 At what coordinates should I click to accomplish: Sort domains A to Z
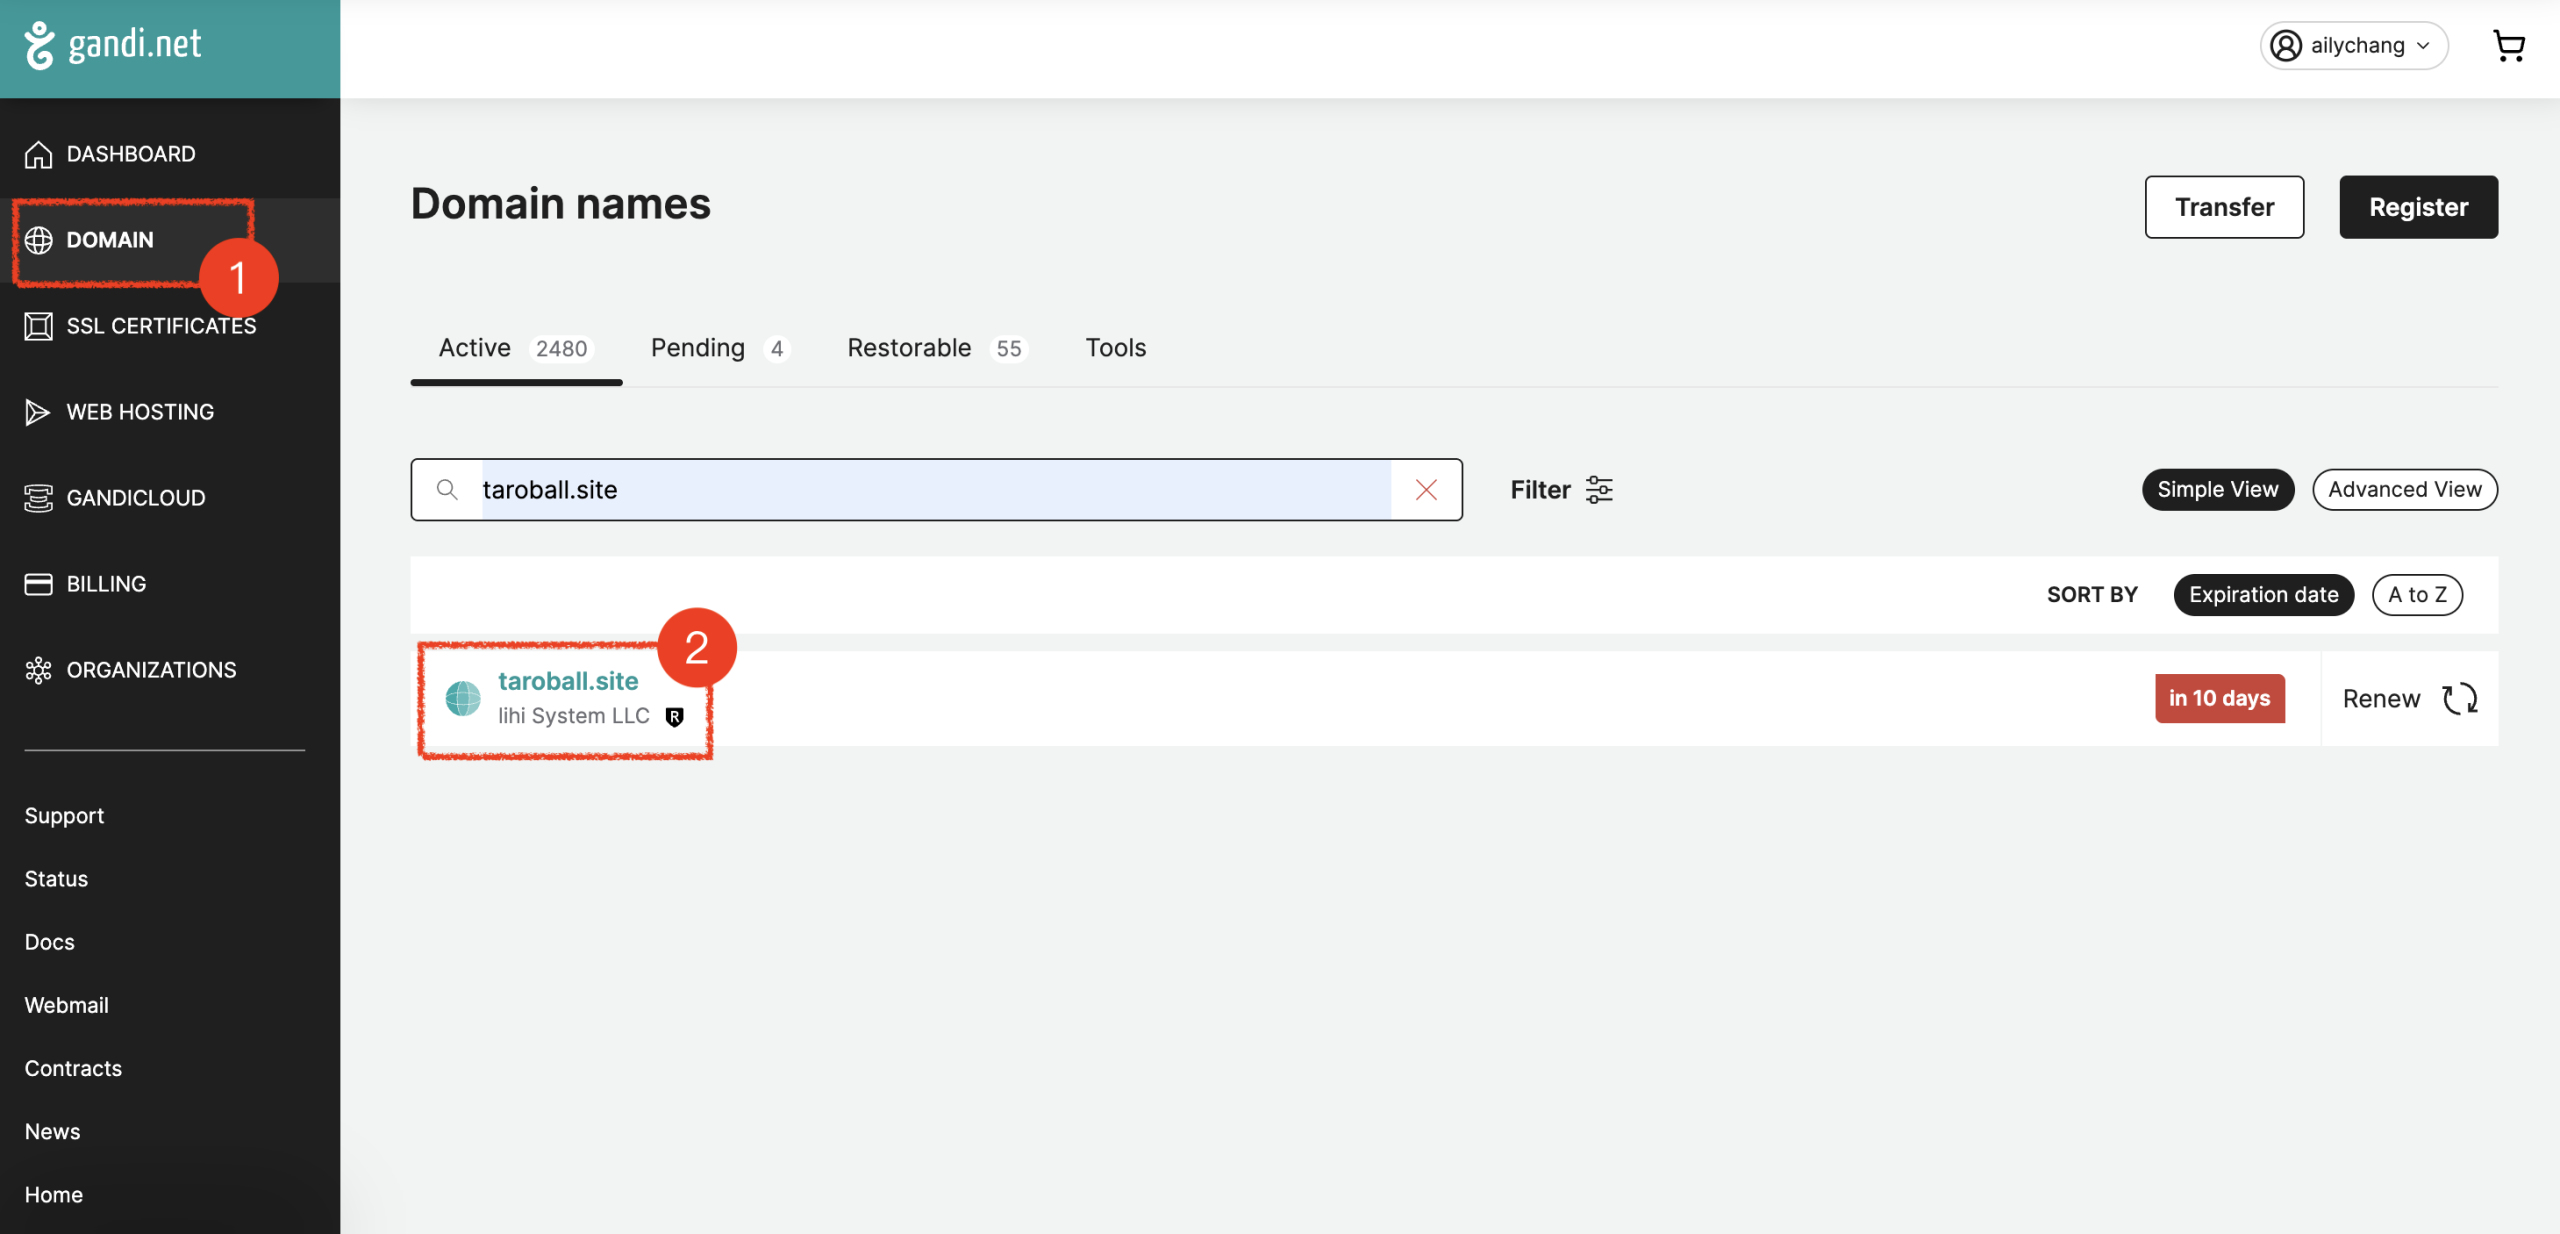(x=2416, y=595)
